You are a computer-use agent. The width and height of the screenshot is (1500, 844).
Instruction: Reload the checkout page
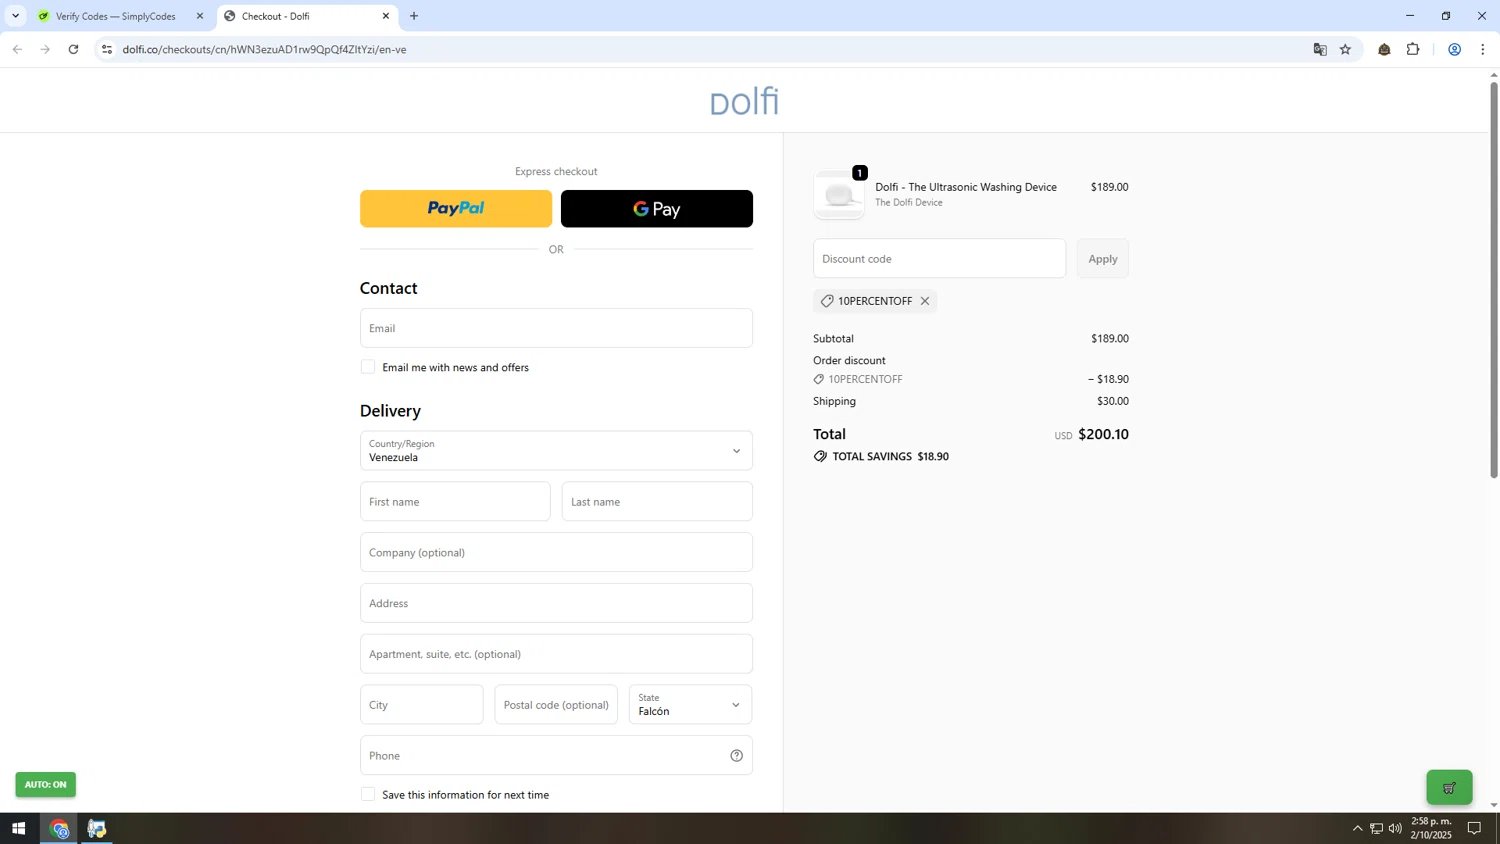(x=73, y=49)
